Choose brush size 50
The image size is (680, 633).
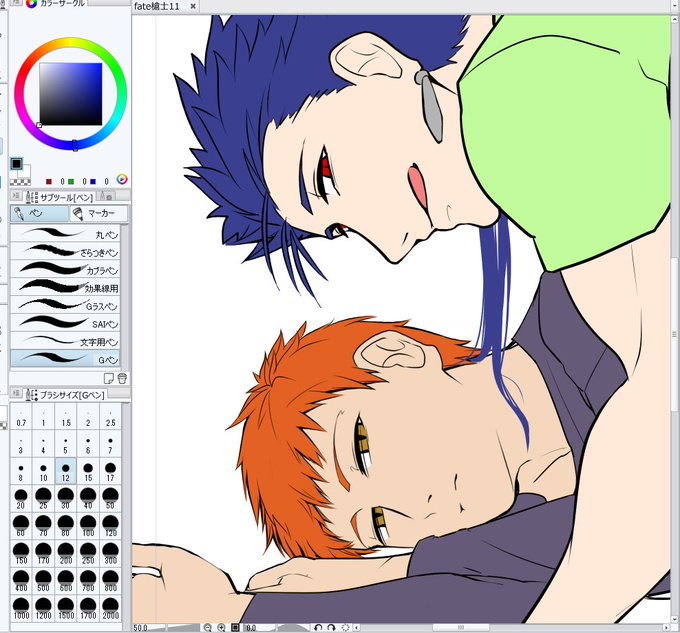click(110, 499)
